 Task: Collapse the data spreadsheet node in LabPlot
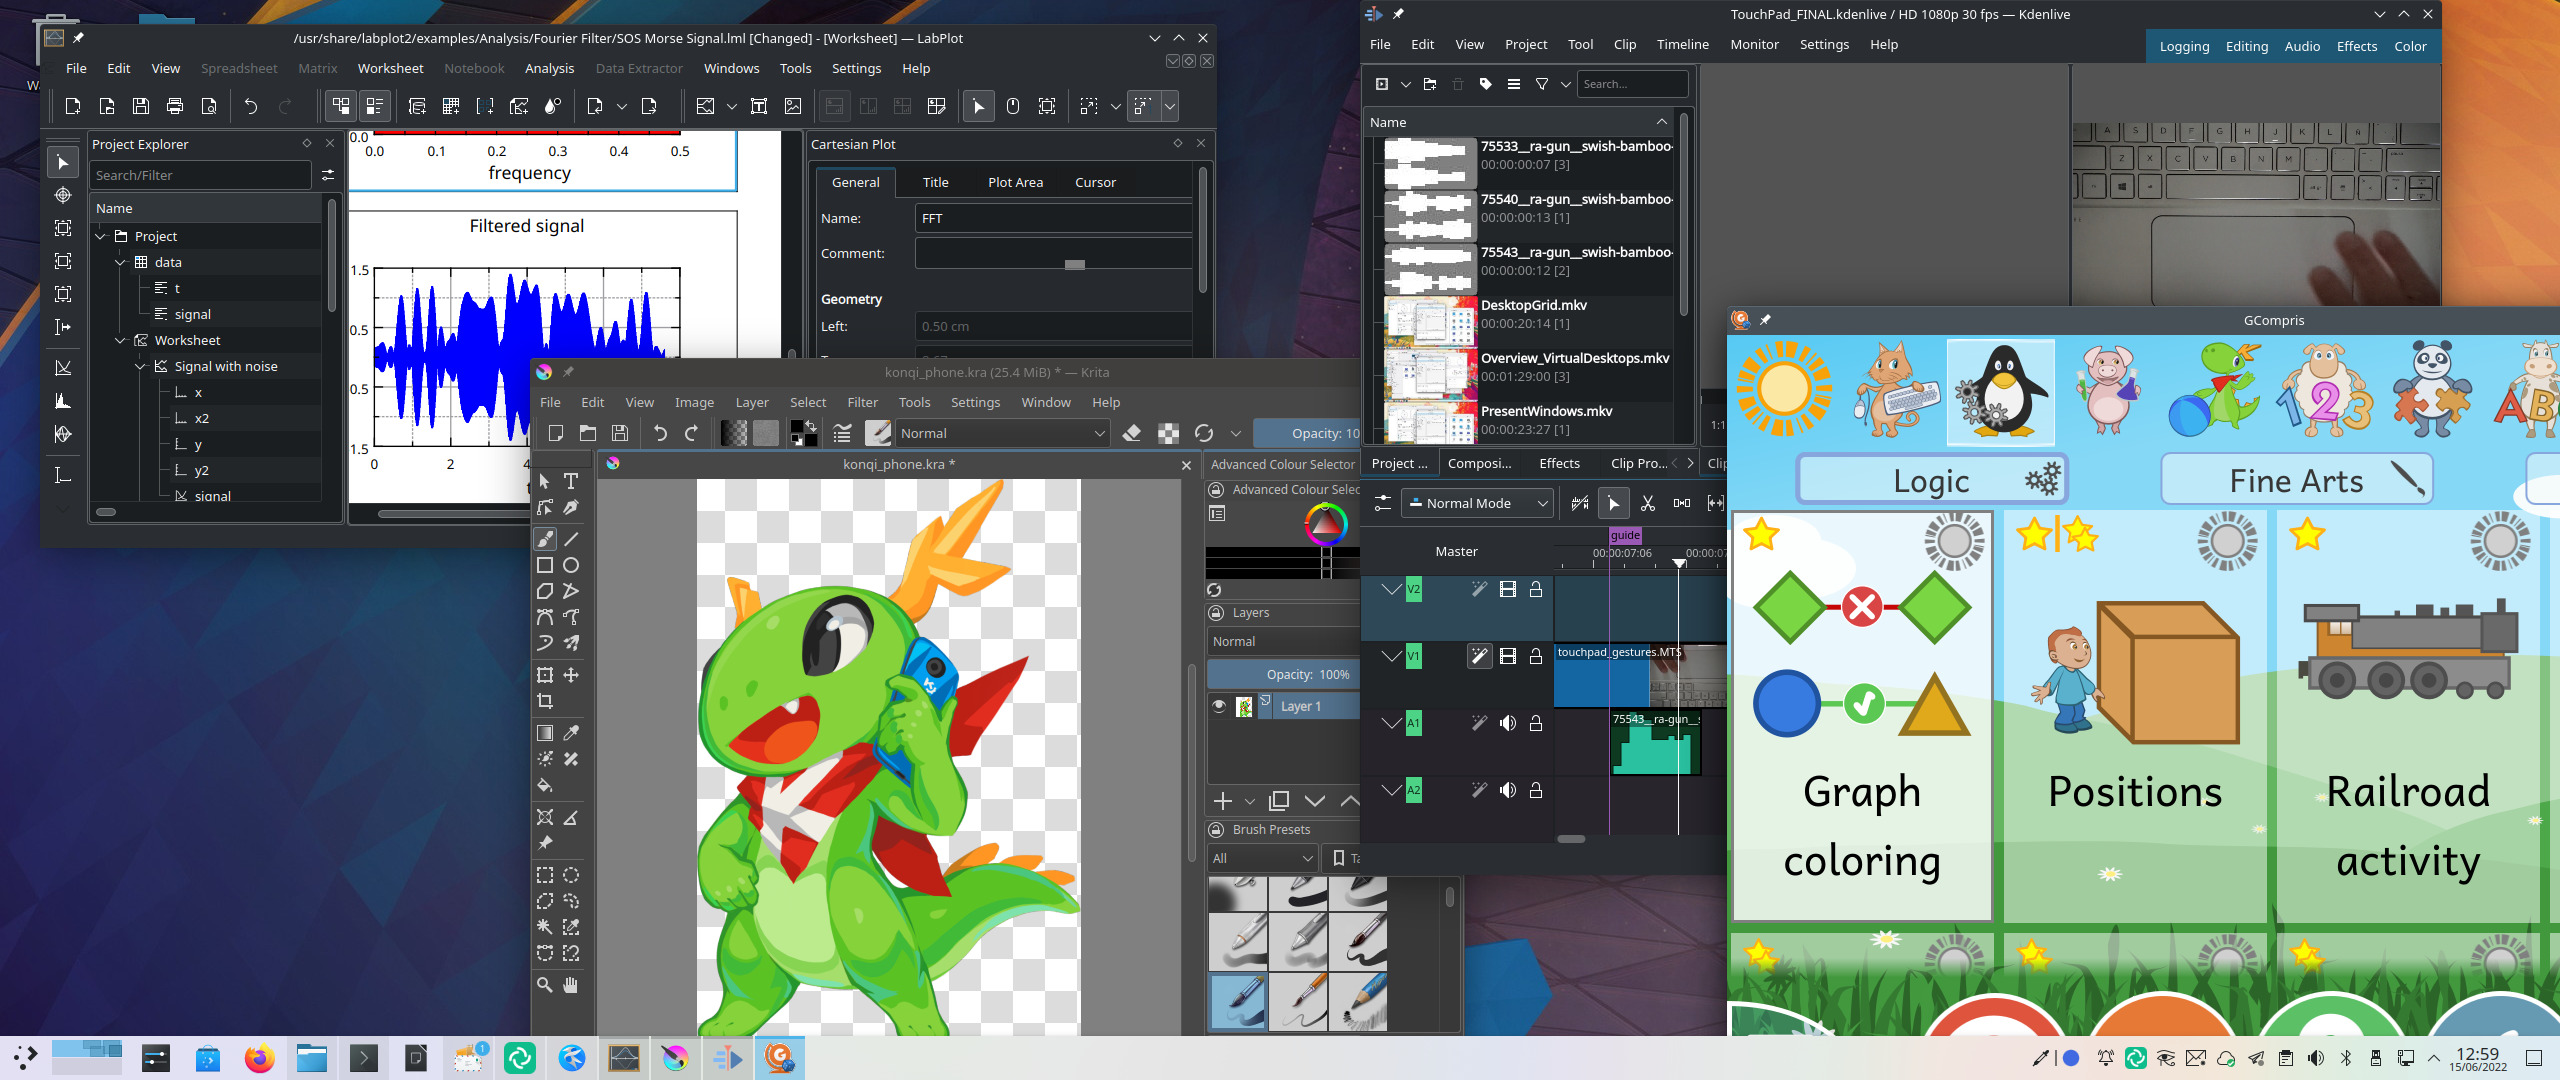point(120,262)
